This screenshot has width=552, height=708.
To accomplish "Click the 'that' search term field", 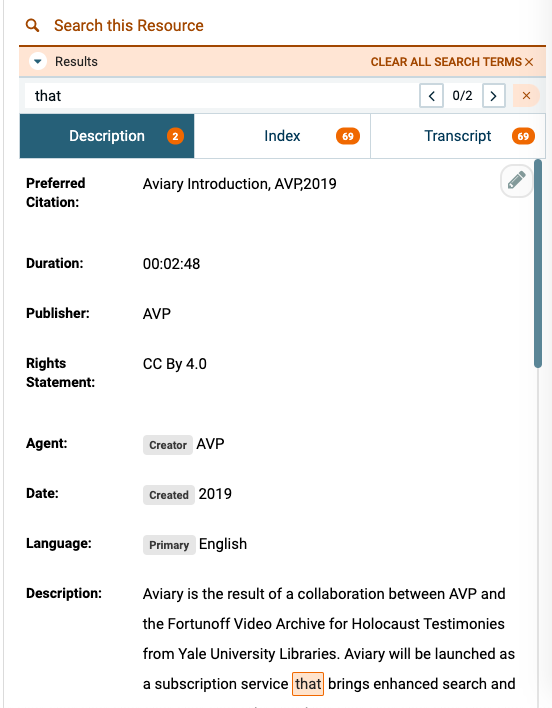I will [x=221, y=96].
